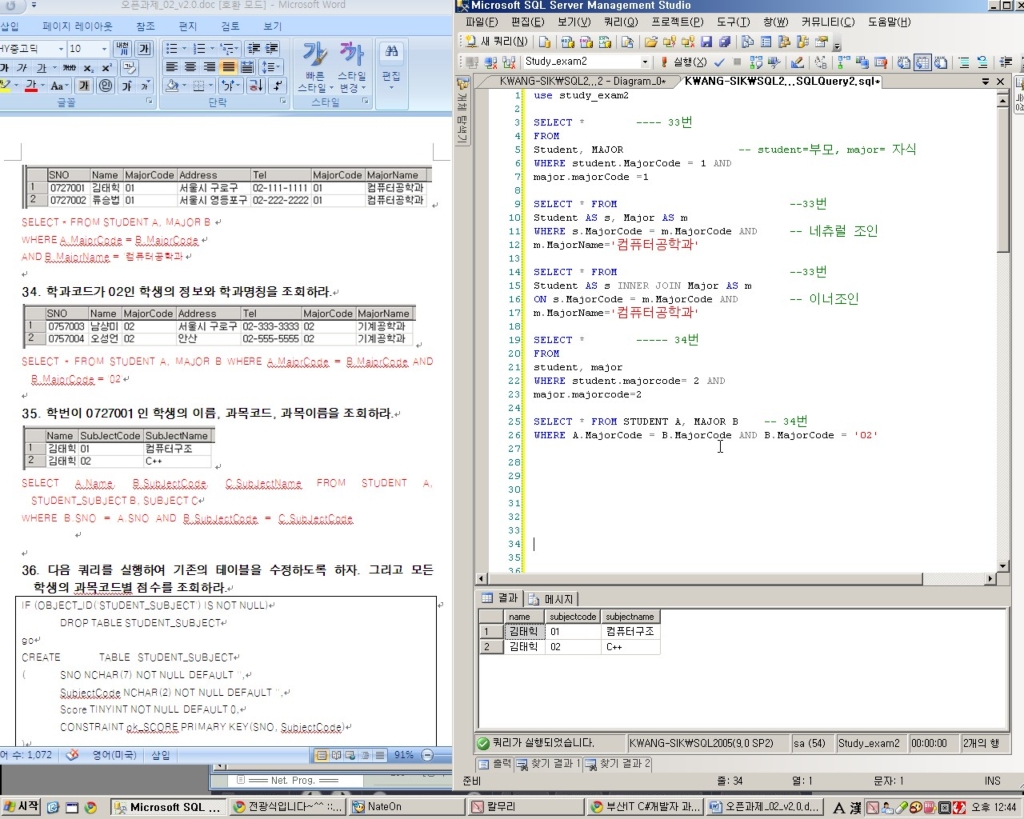1024x819 pixels.
Task: Open the Study_exam2 database dropdown
Action: tap(645, 62)
